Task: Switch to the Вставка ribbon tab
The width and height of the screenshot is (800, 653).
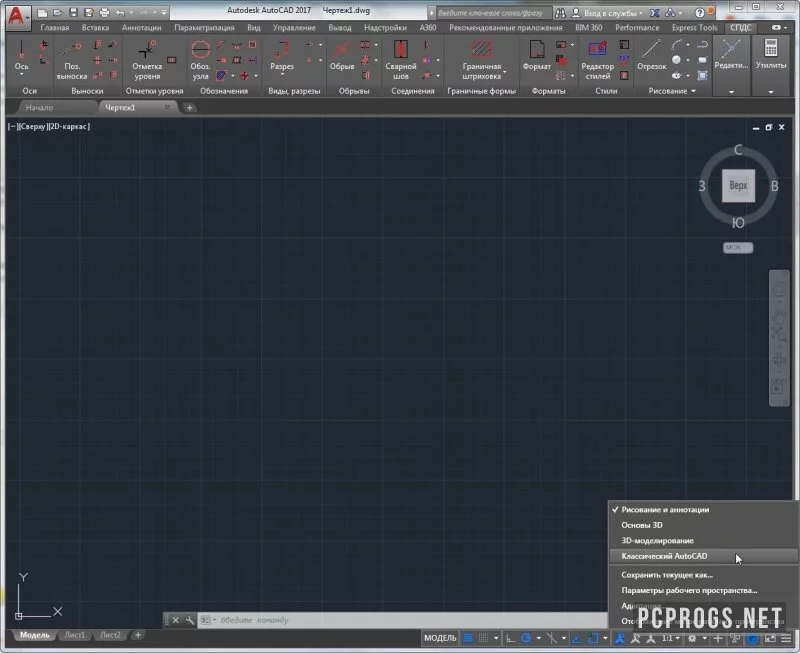Action: [95, 28]
